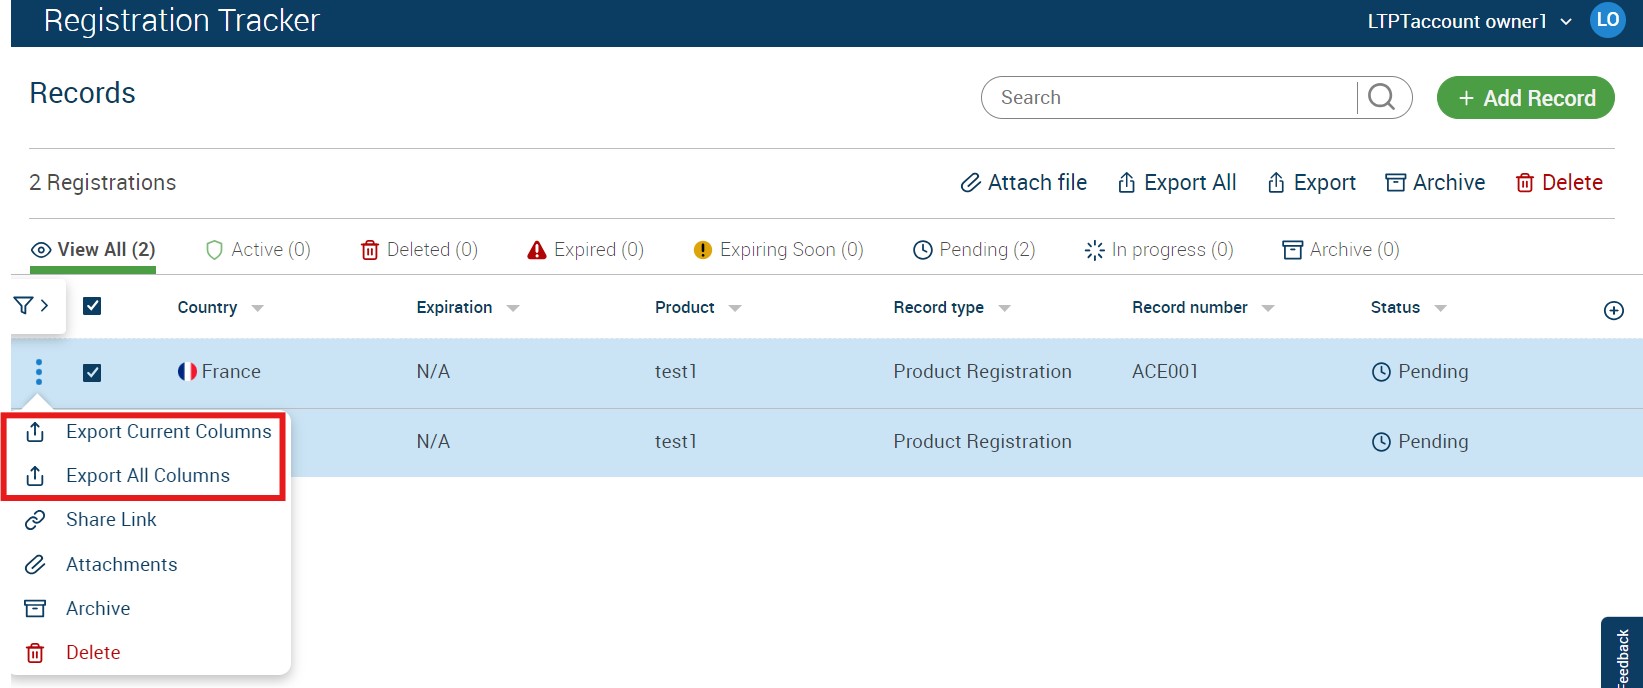Click the toolbar Archive button
The height and width of the screenshot is (688, 1643).
(1435, 183)
